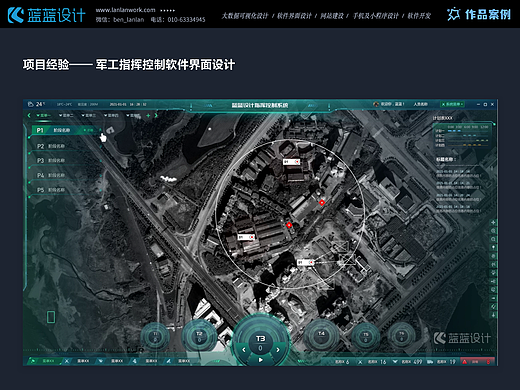
Task: Click the status counter showing 6
Action: tap(342, 362)
